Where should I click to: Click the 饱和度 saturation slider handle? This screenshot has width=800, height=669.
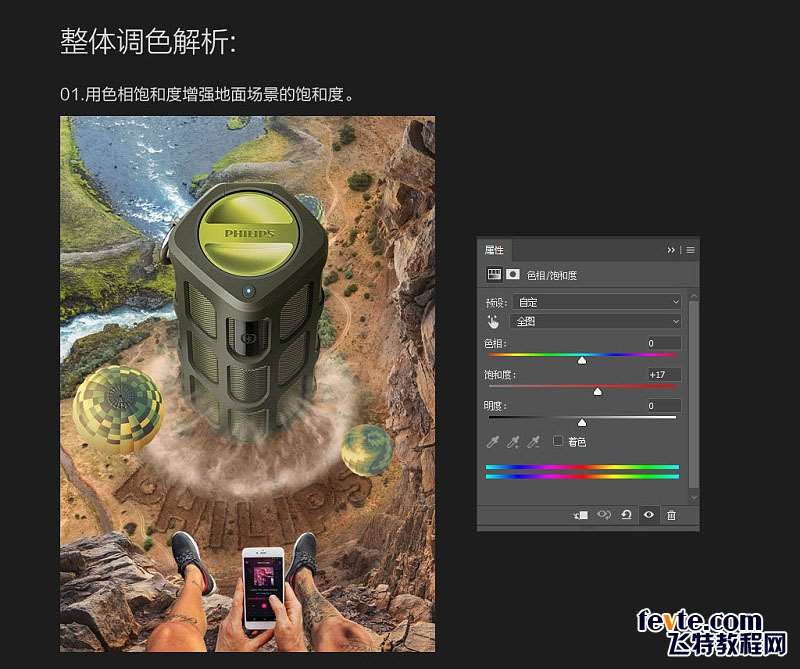pos(597,392)
